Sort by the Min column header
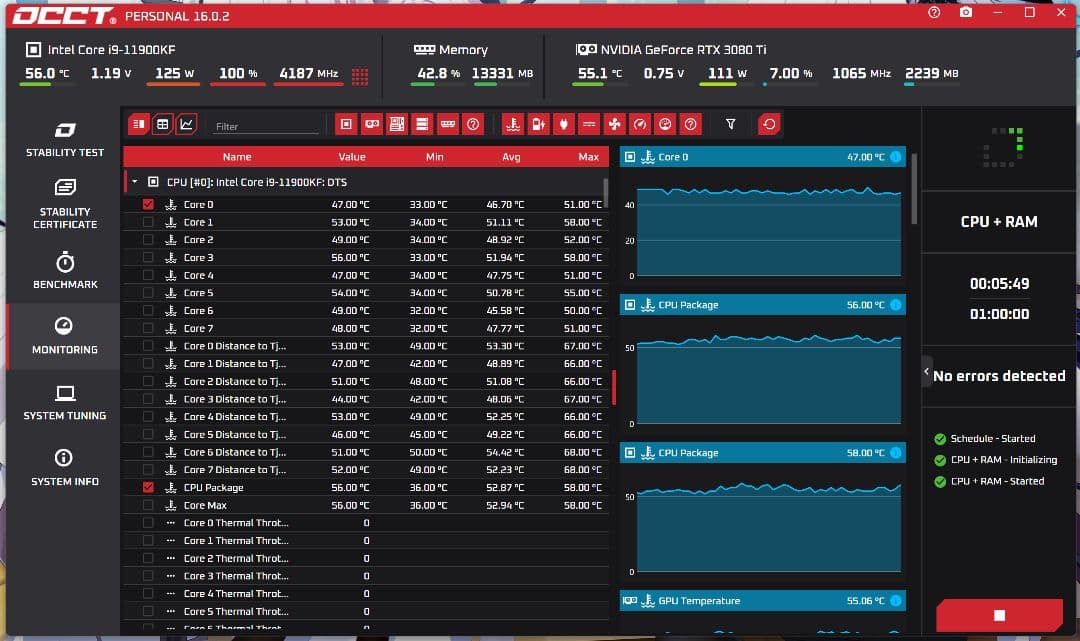This screenshot has width=1080, height=641. pos(435,157)
